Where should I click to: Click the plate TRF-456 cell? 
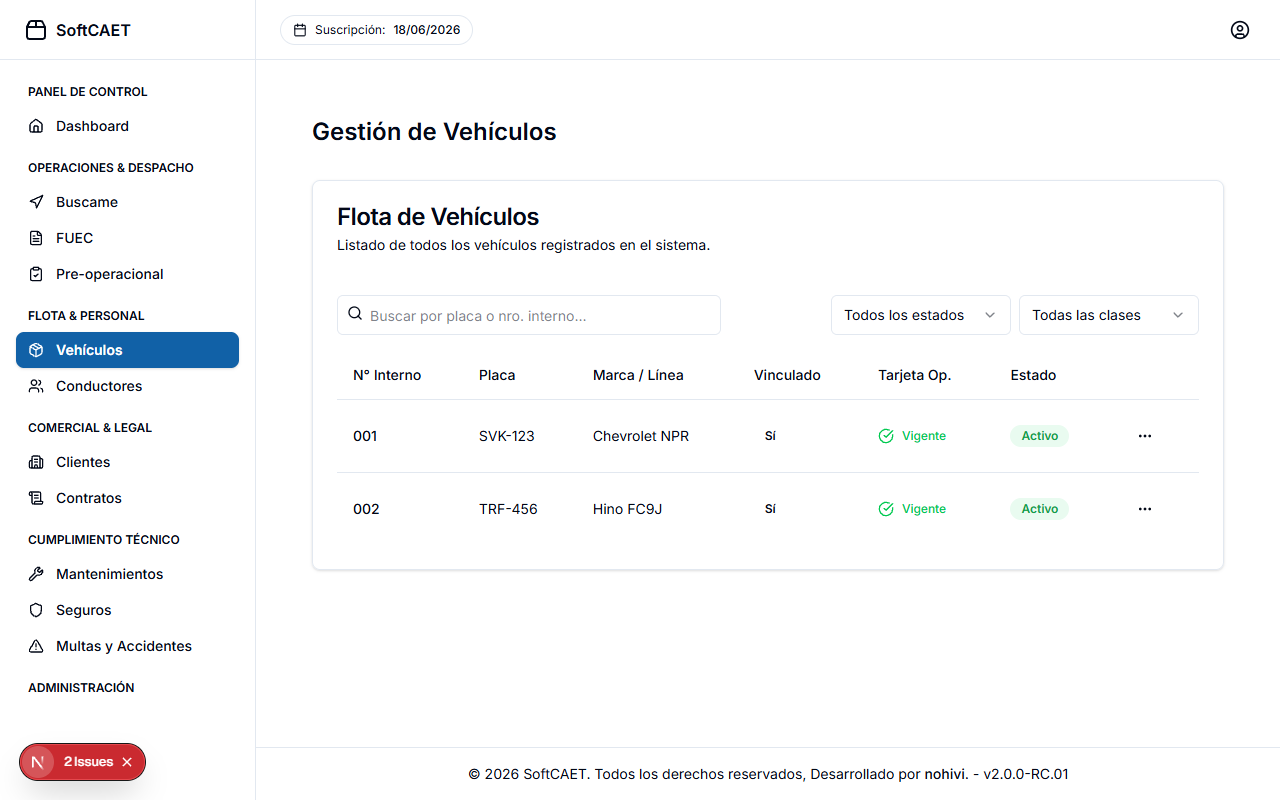click(x=508, y=509)
